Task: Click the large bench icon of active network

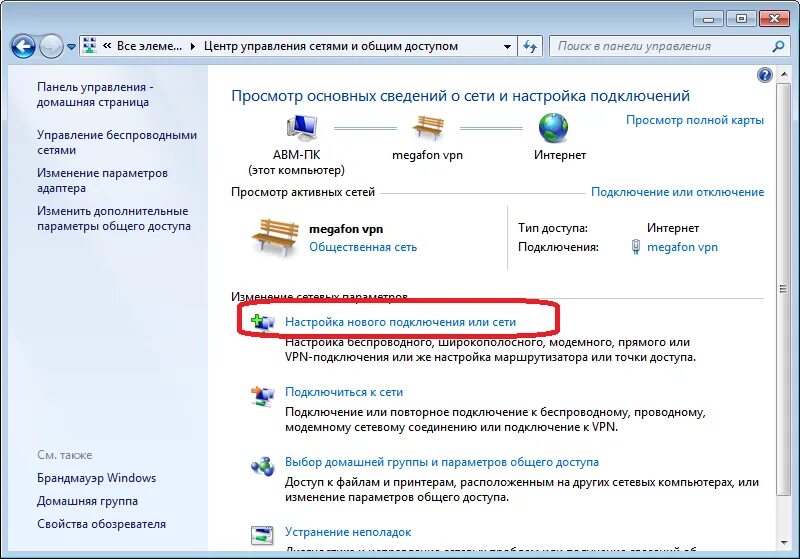Action: pos(275,237)
